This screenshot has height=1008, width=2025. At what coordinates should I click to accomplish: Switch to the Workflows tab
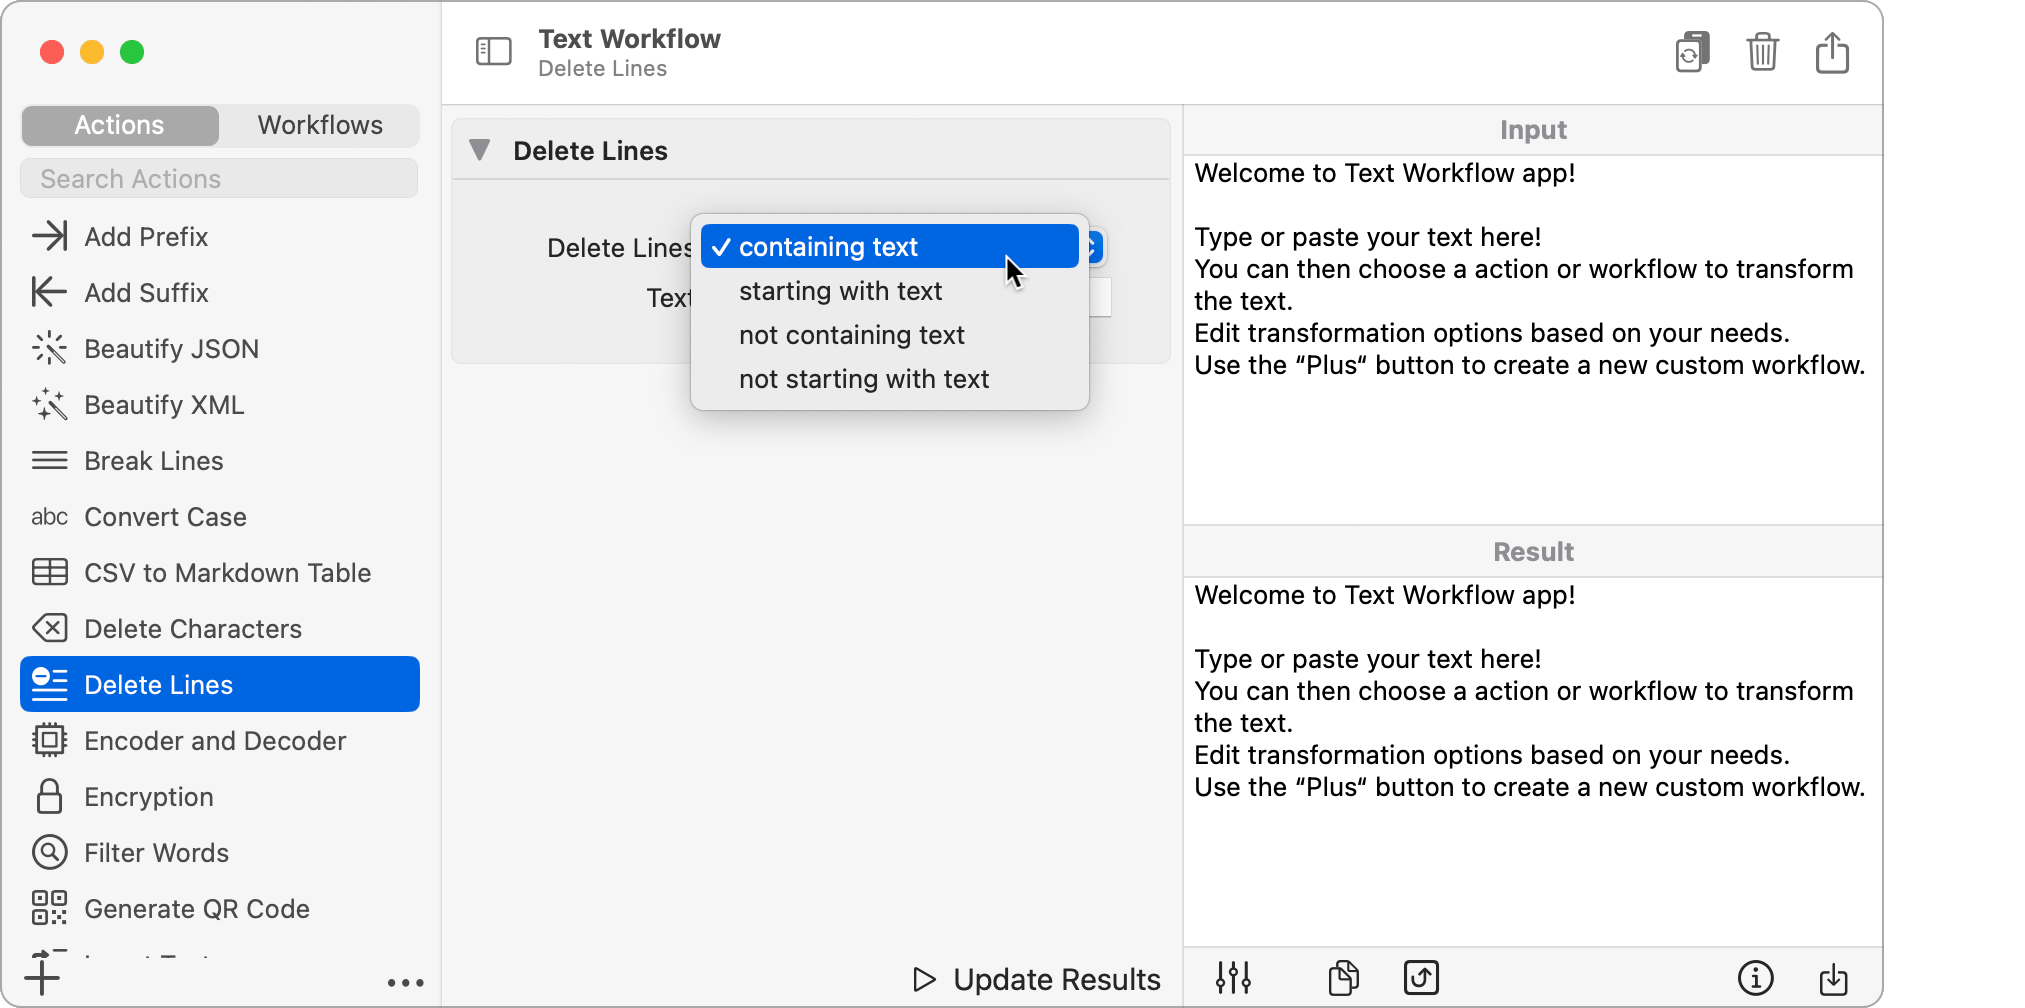click(320, 125)
